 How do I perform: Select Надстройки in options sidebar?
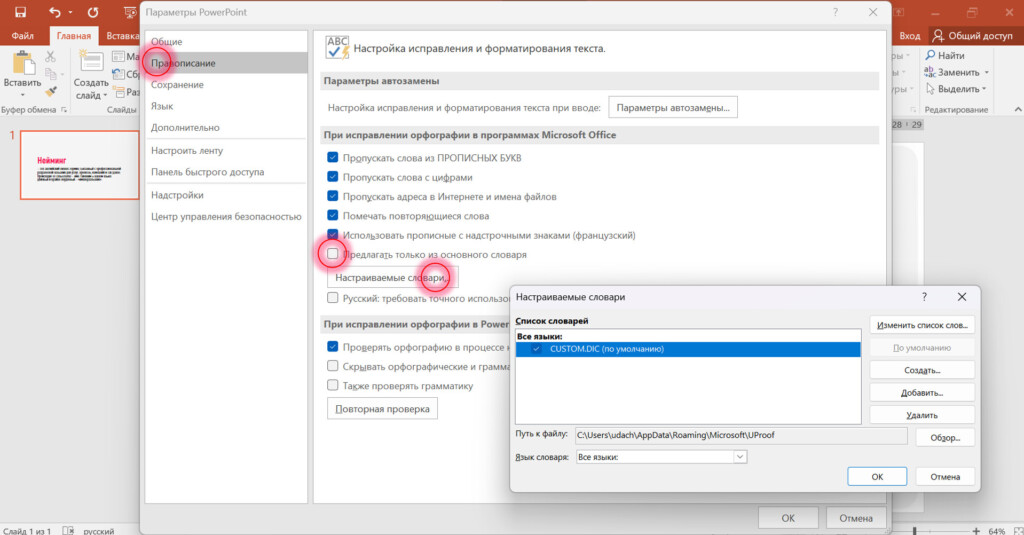tap(226, 195)
